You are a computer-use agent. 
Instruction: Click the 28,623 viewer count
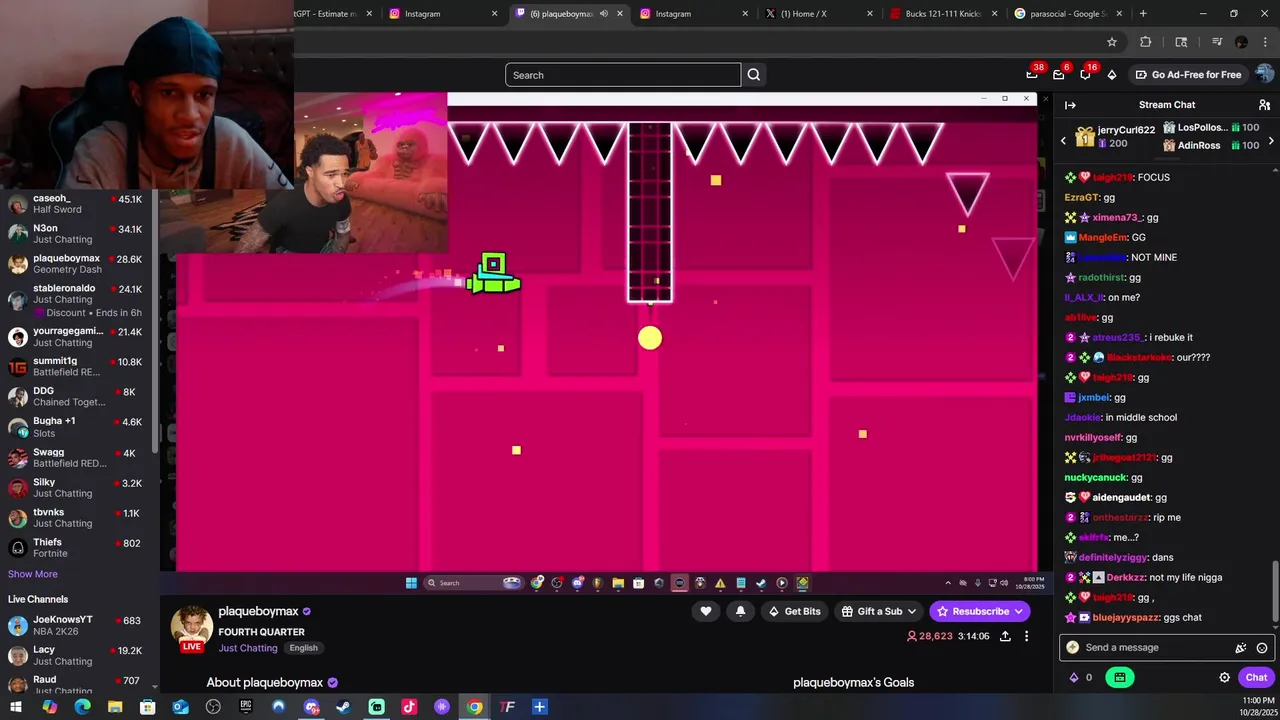[x=929, y=636]
